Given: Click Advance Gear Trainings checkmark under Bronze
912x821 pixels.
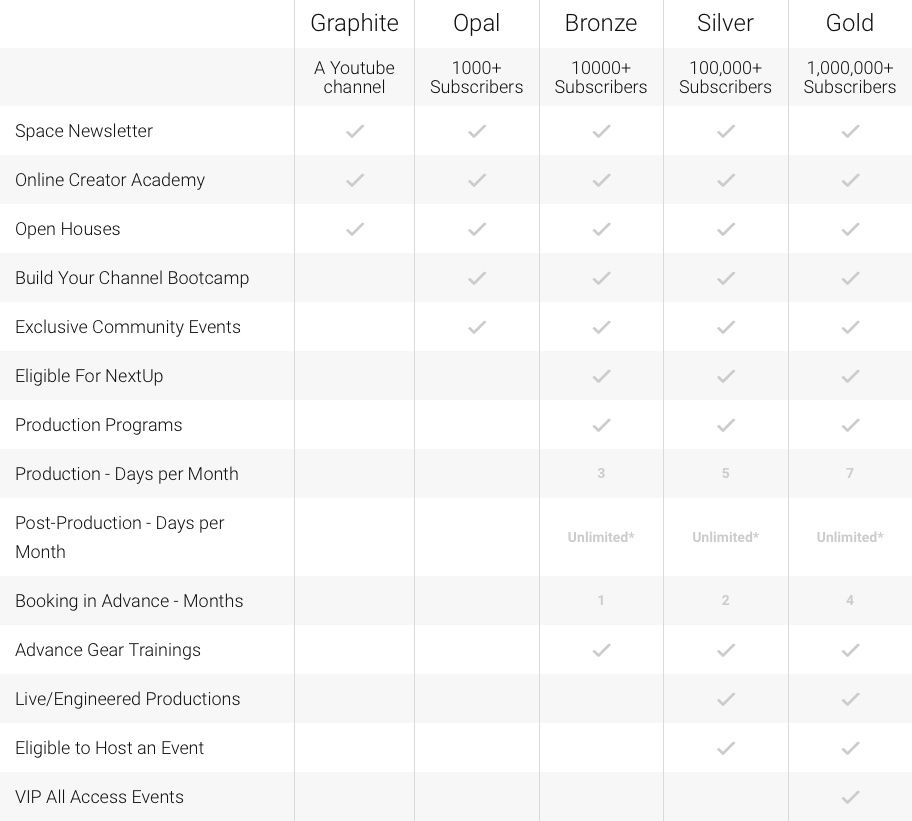Looking at the screenshot, I should [x=601, y=650].
